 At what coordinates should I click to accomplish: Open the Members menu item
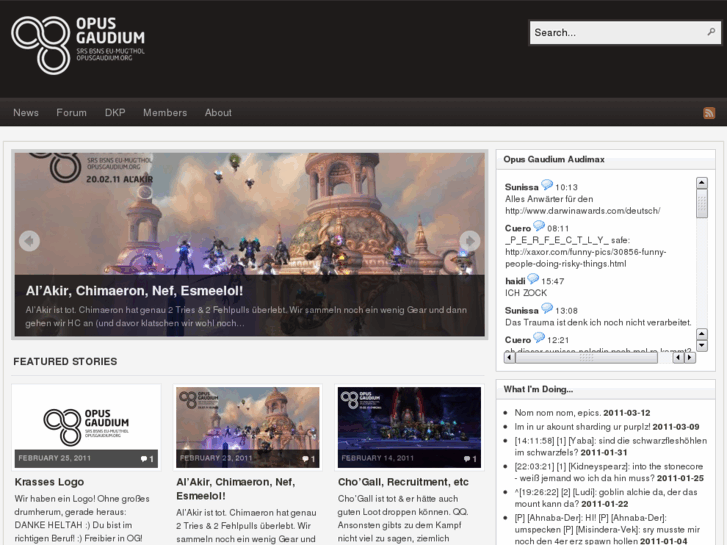(x=165, y=113)
